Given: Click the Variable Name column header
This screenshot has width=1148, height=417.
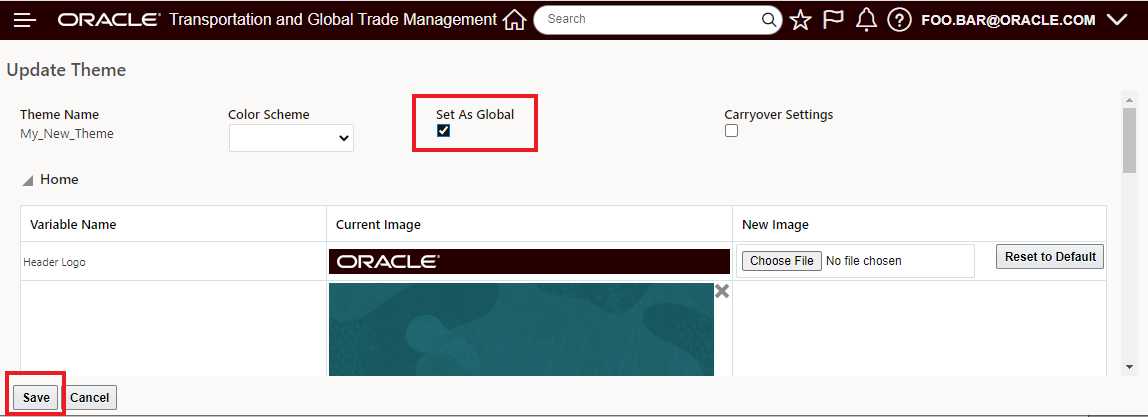Looking at the screenshot, I should (73, 225).
